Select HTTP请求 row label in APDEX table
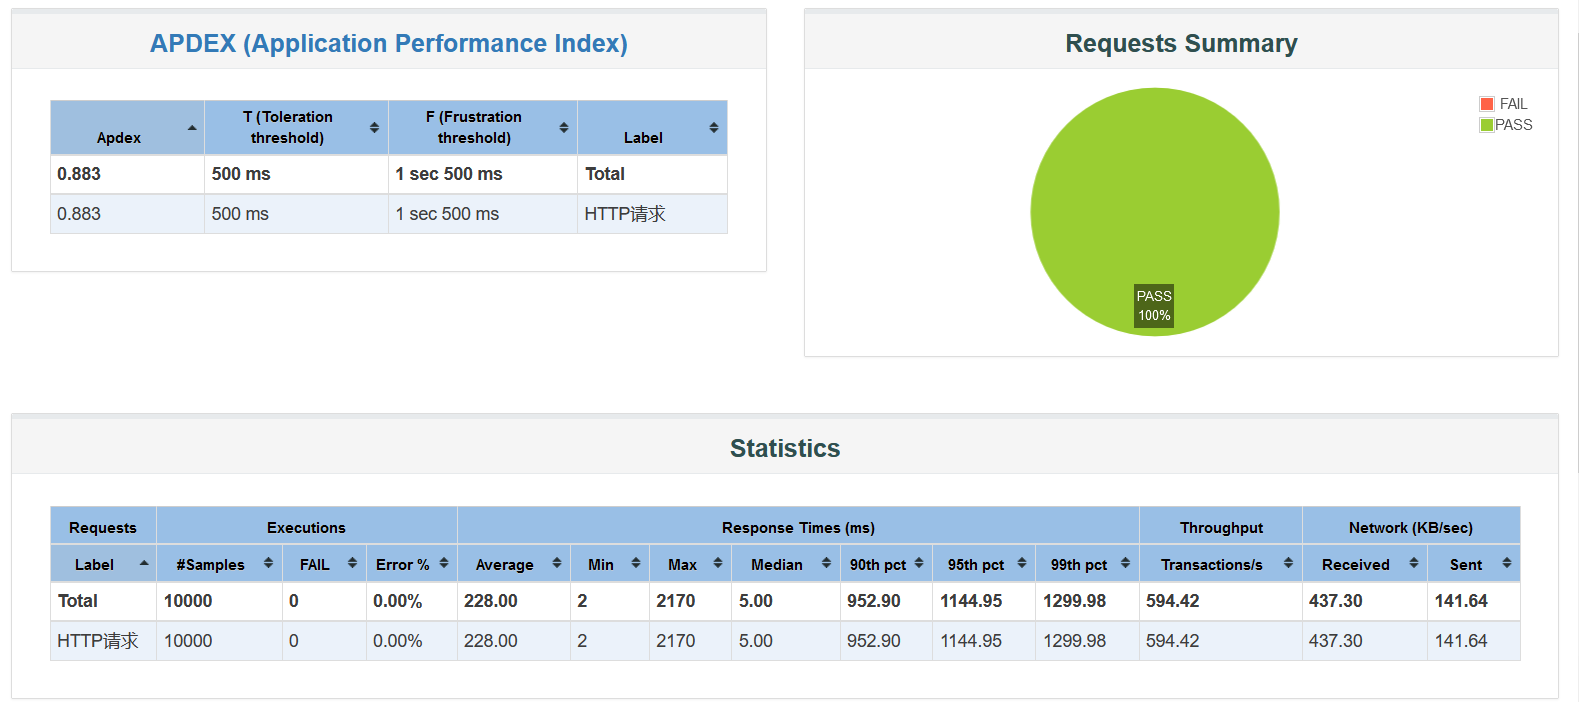 625,214
